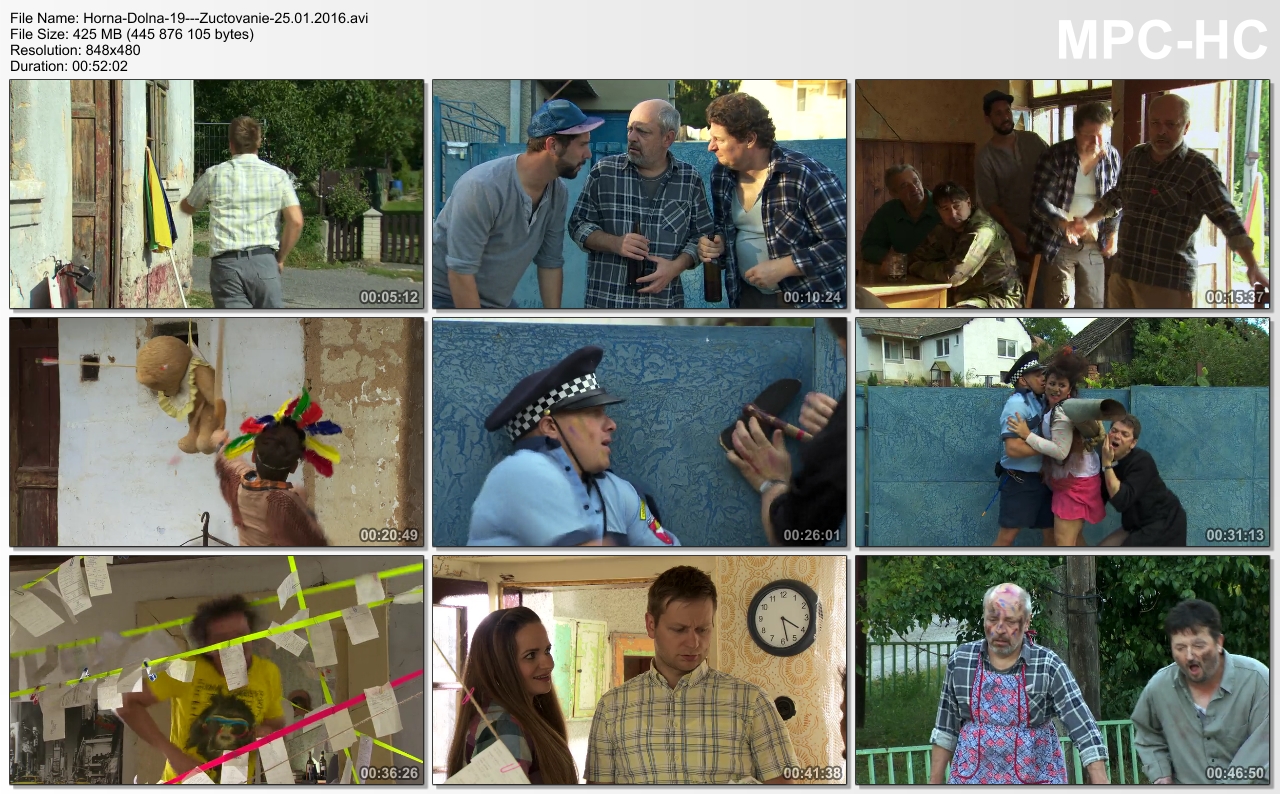The width and height of the screenshot is (1280, 794).
Task: Open the thumbnail of man in apron
Action: pos(1062,670)
